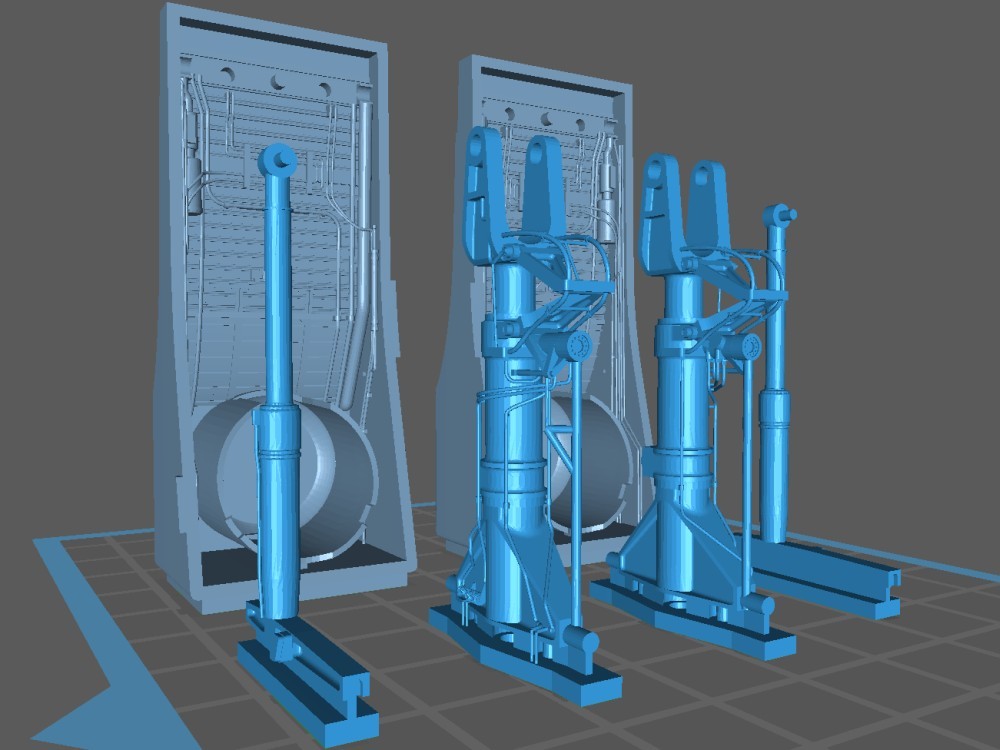
Task: Click the base plate under center landing gear
Action: [x=520, y=650]
